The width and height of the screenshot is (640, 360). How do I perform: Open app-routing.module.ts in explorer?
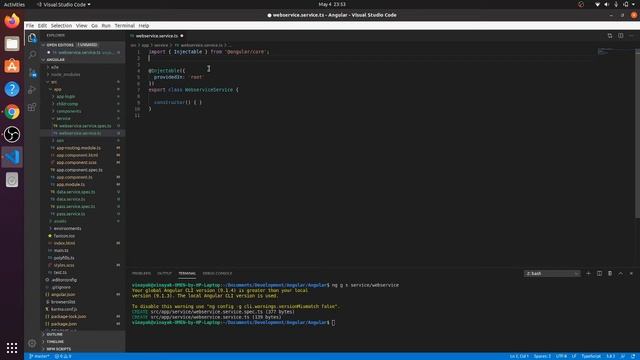coord(78,148)
